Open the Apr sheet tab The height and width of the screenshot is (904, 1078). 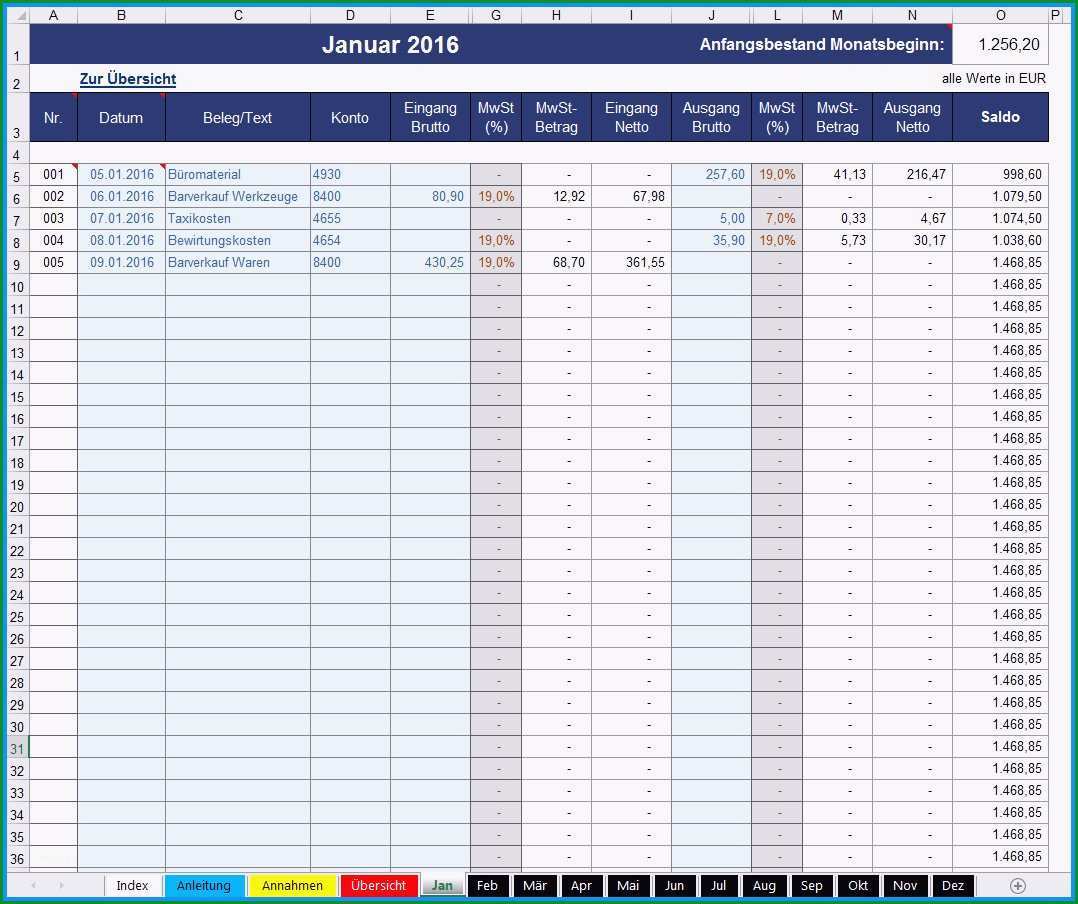point(582,885)
